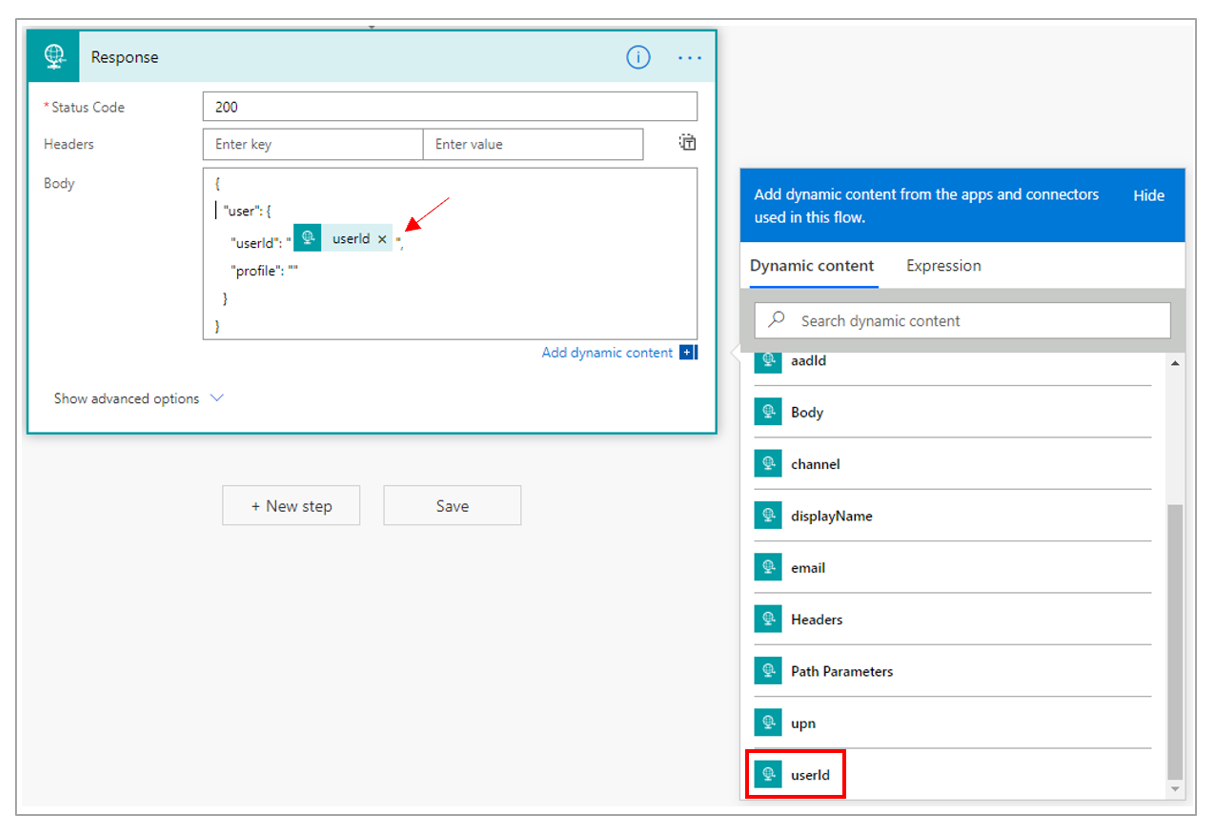Switch to the Dynamic content tab
This screenshot has height=831, width=1213.
coord(812,266)
